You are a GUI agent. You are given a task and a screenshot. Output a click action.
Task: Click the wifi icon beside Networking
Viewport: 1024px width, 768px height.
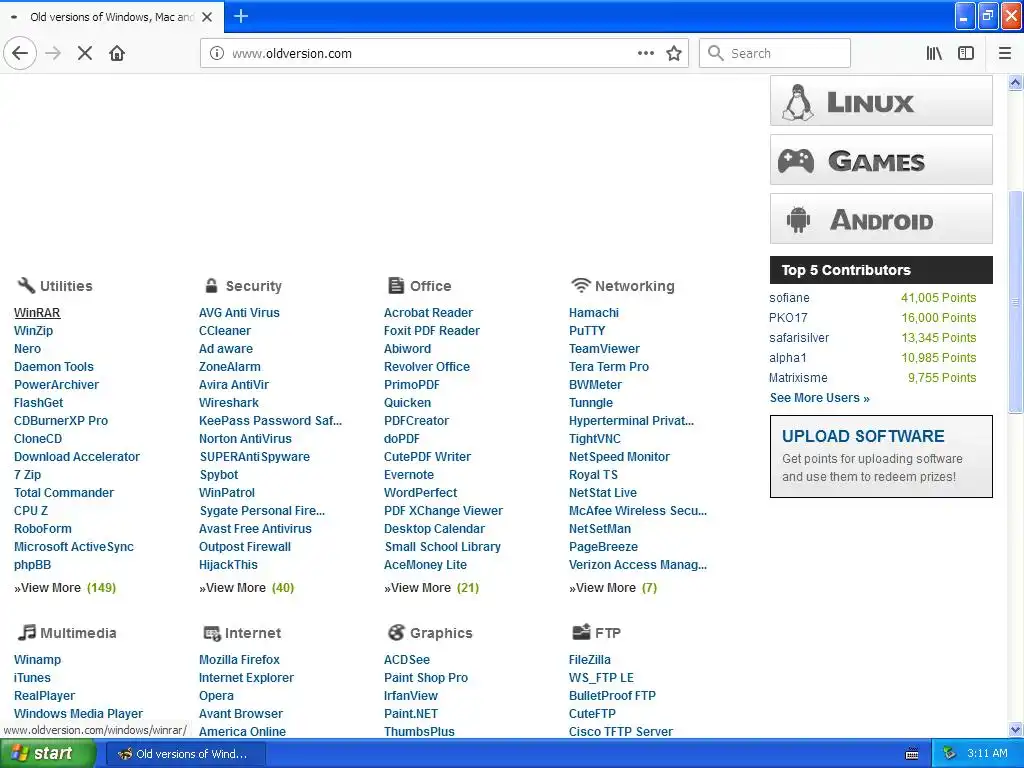(x=580, y=285)
